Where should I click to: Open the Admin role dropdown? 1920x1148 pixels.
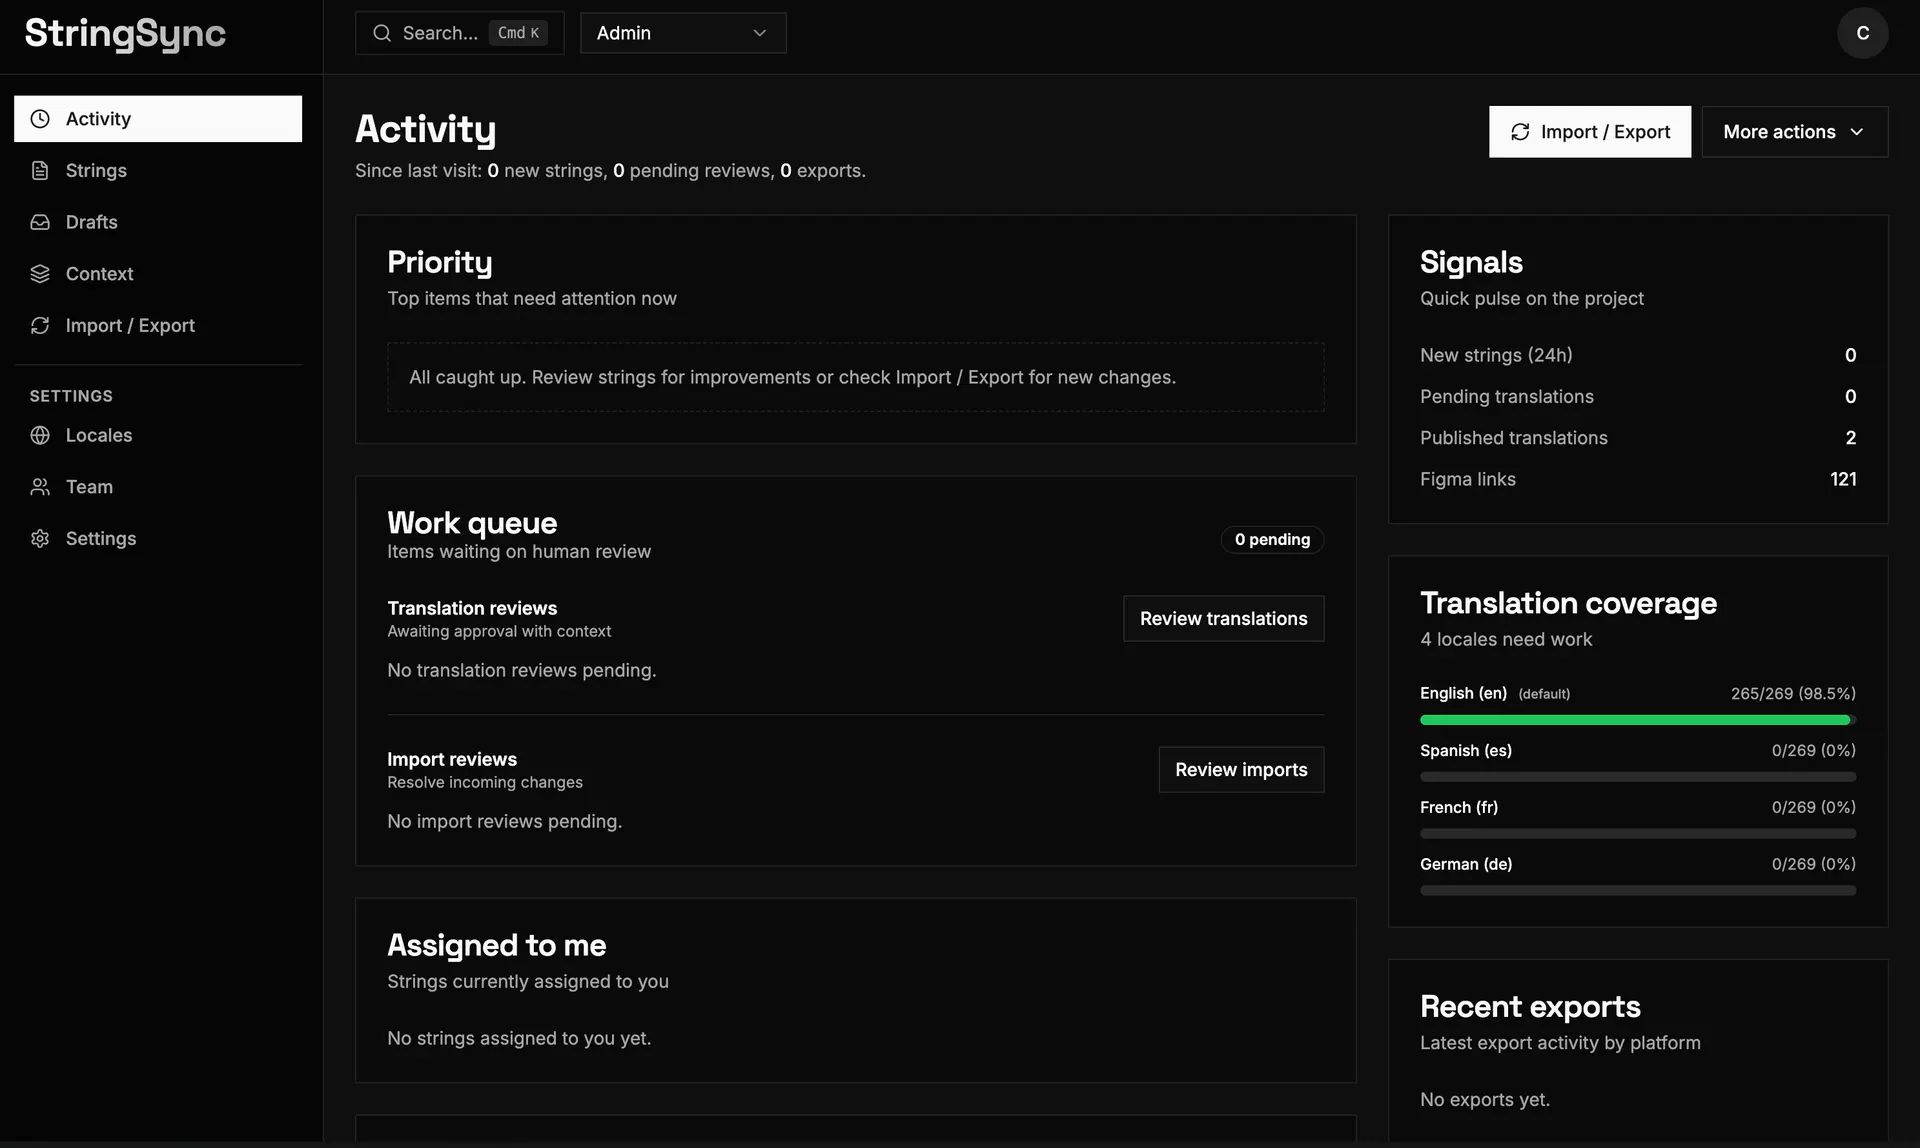683,33
